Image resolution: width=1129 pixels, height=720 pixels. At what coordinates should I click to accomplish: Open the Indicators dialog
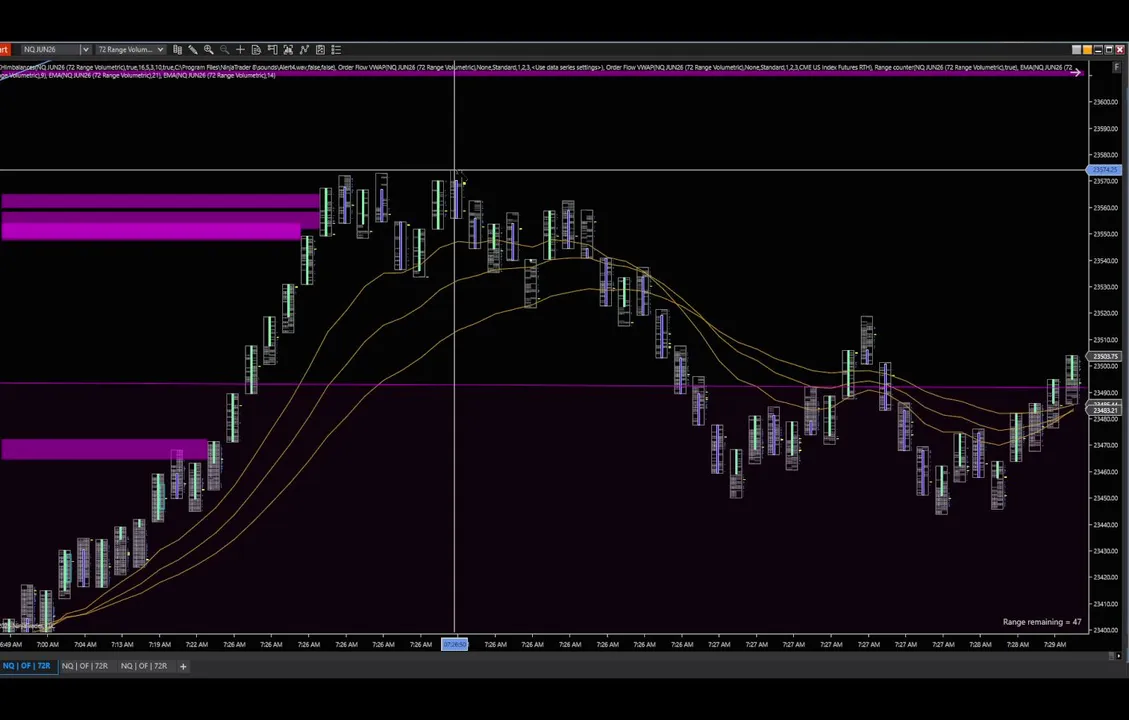[x=304, y=50]
